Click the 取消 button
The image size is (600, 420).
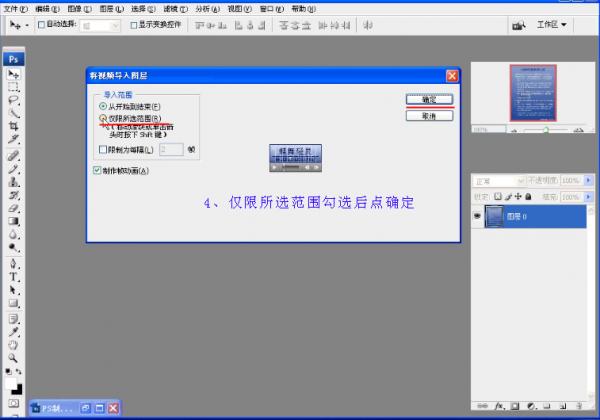pos(429,116)
